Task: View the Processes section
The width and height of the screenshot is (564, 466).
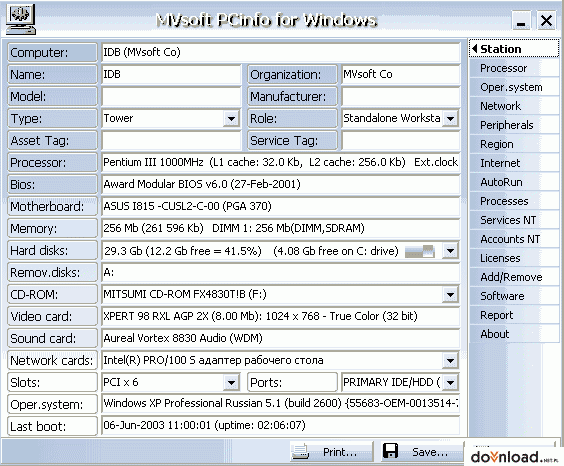Action: pyautogui.click(x=514, y=201)
